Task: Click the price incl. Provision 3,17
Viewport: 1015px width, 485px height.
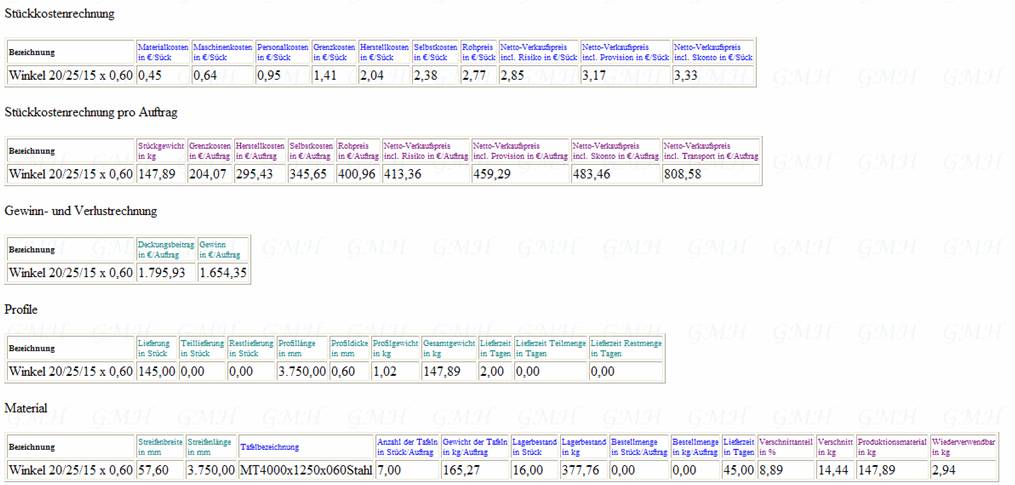Action: (593, 75)
